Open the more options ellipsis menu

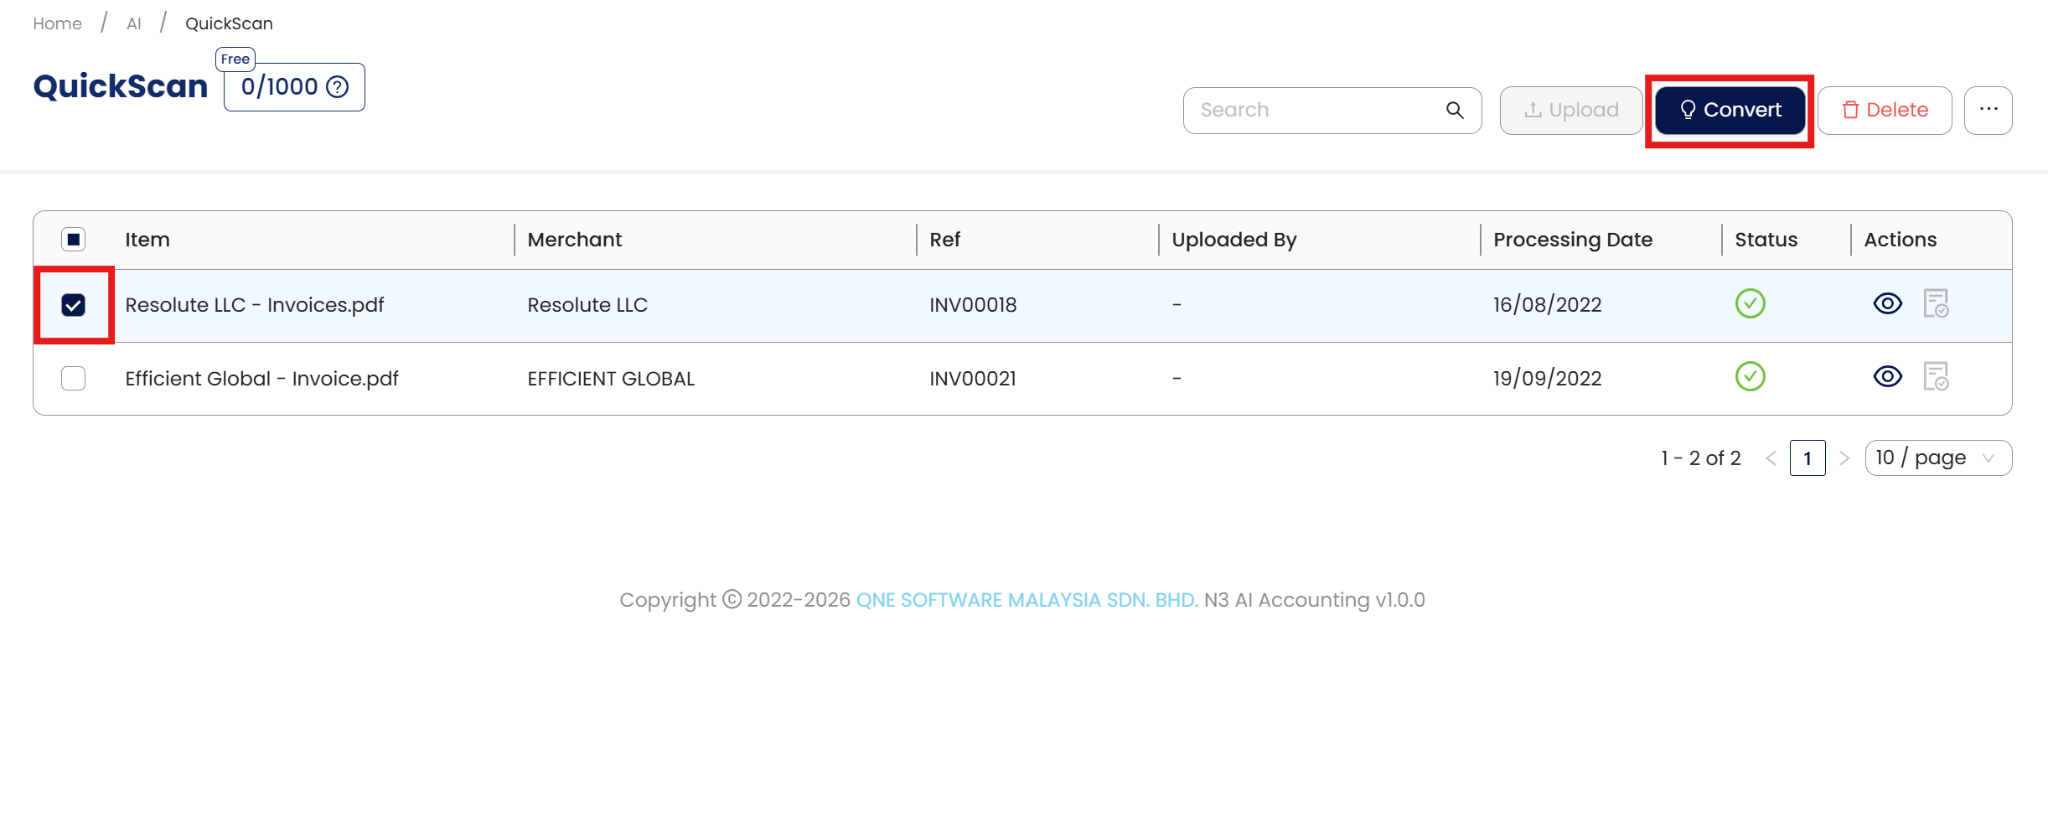pyautogui.click(x=1988, y=110)
